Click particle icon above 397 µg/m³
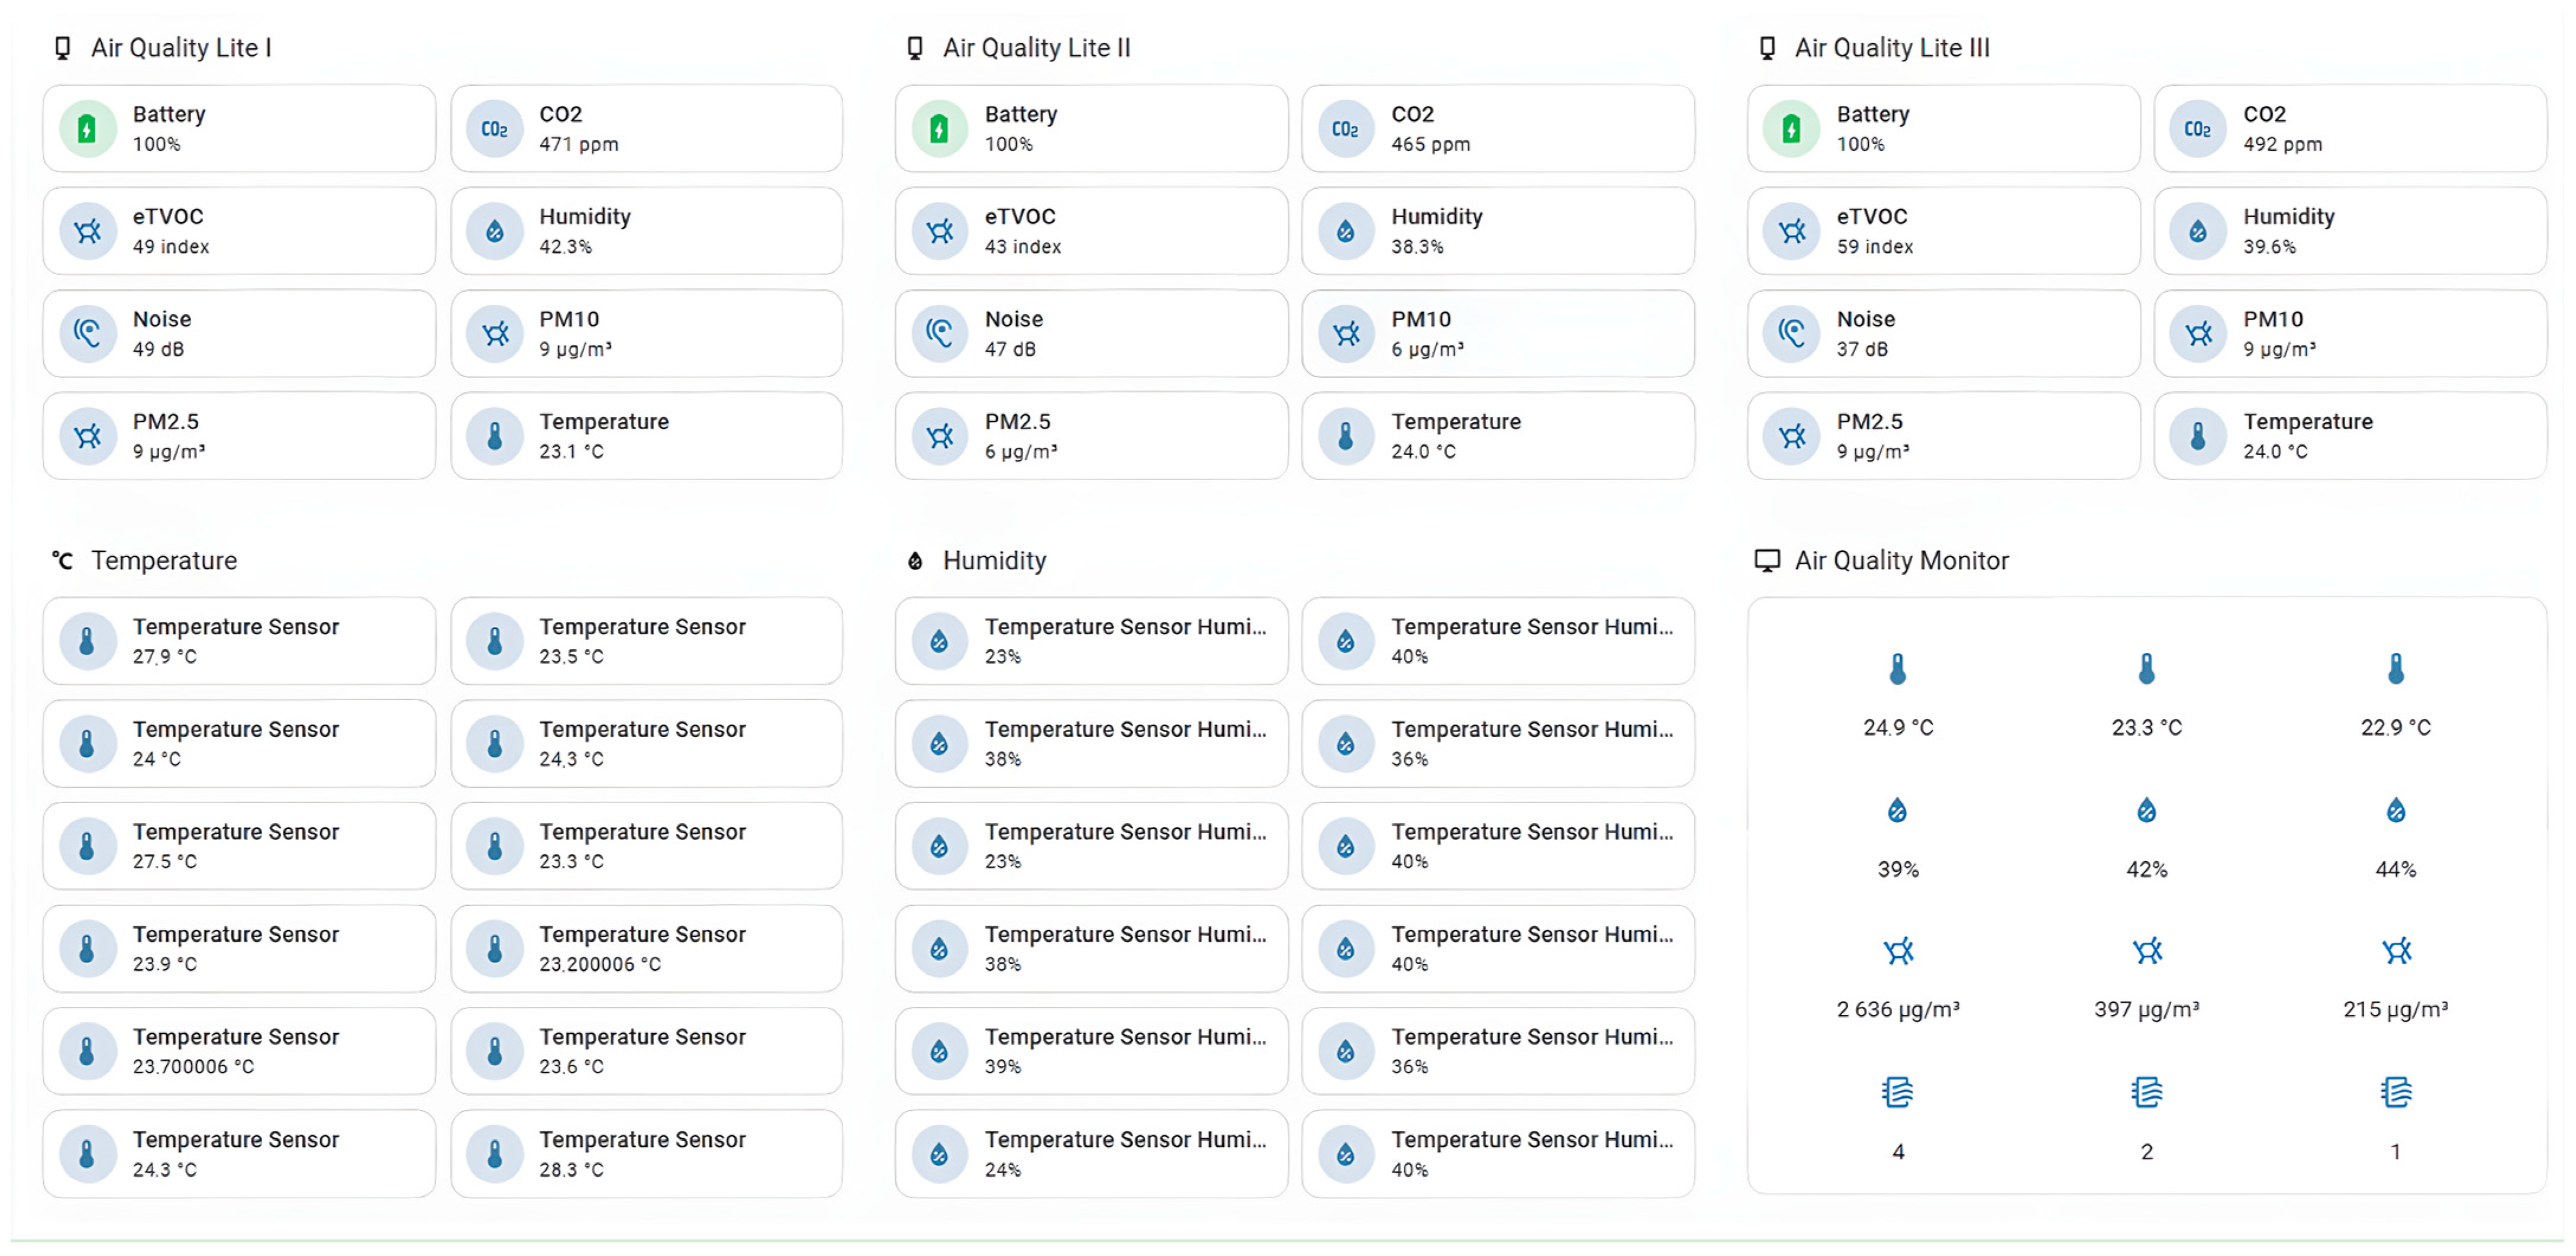Screen dimensions: 2576x1256 point(2146,950)
